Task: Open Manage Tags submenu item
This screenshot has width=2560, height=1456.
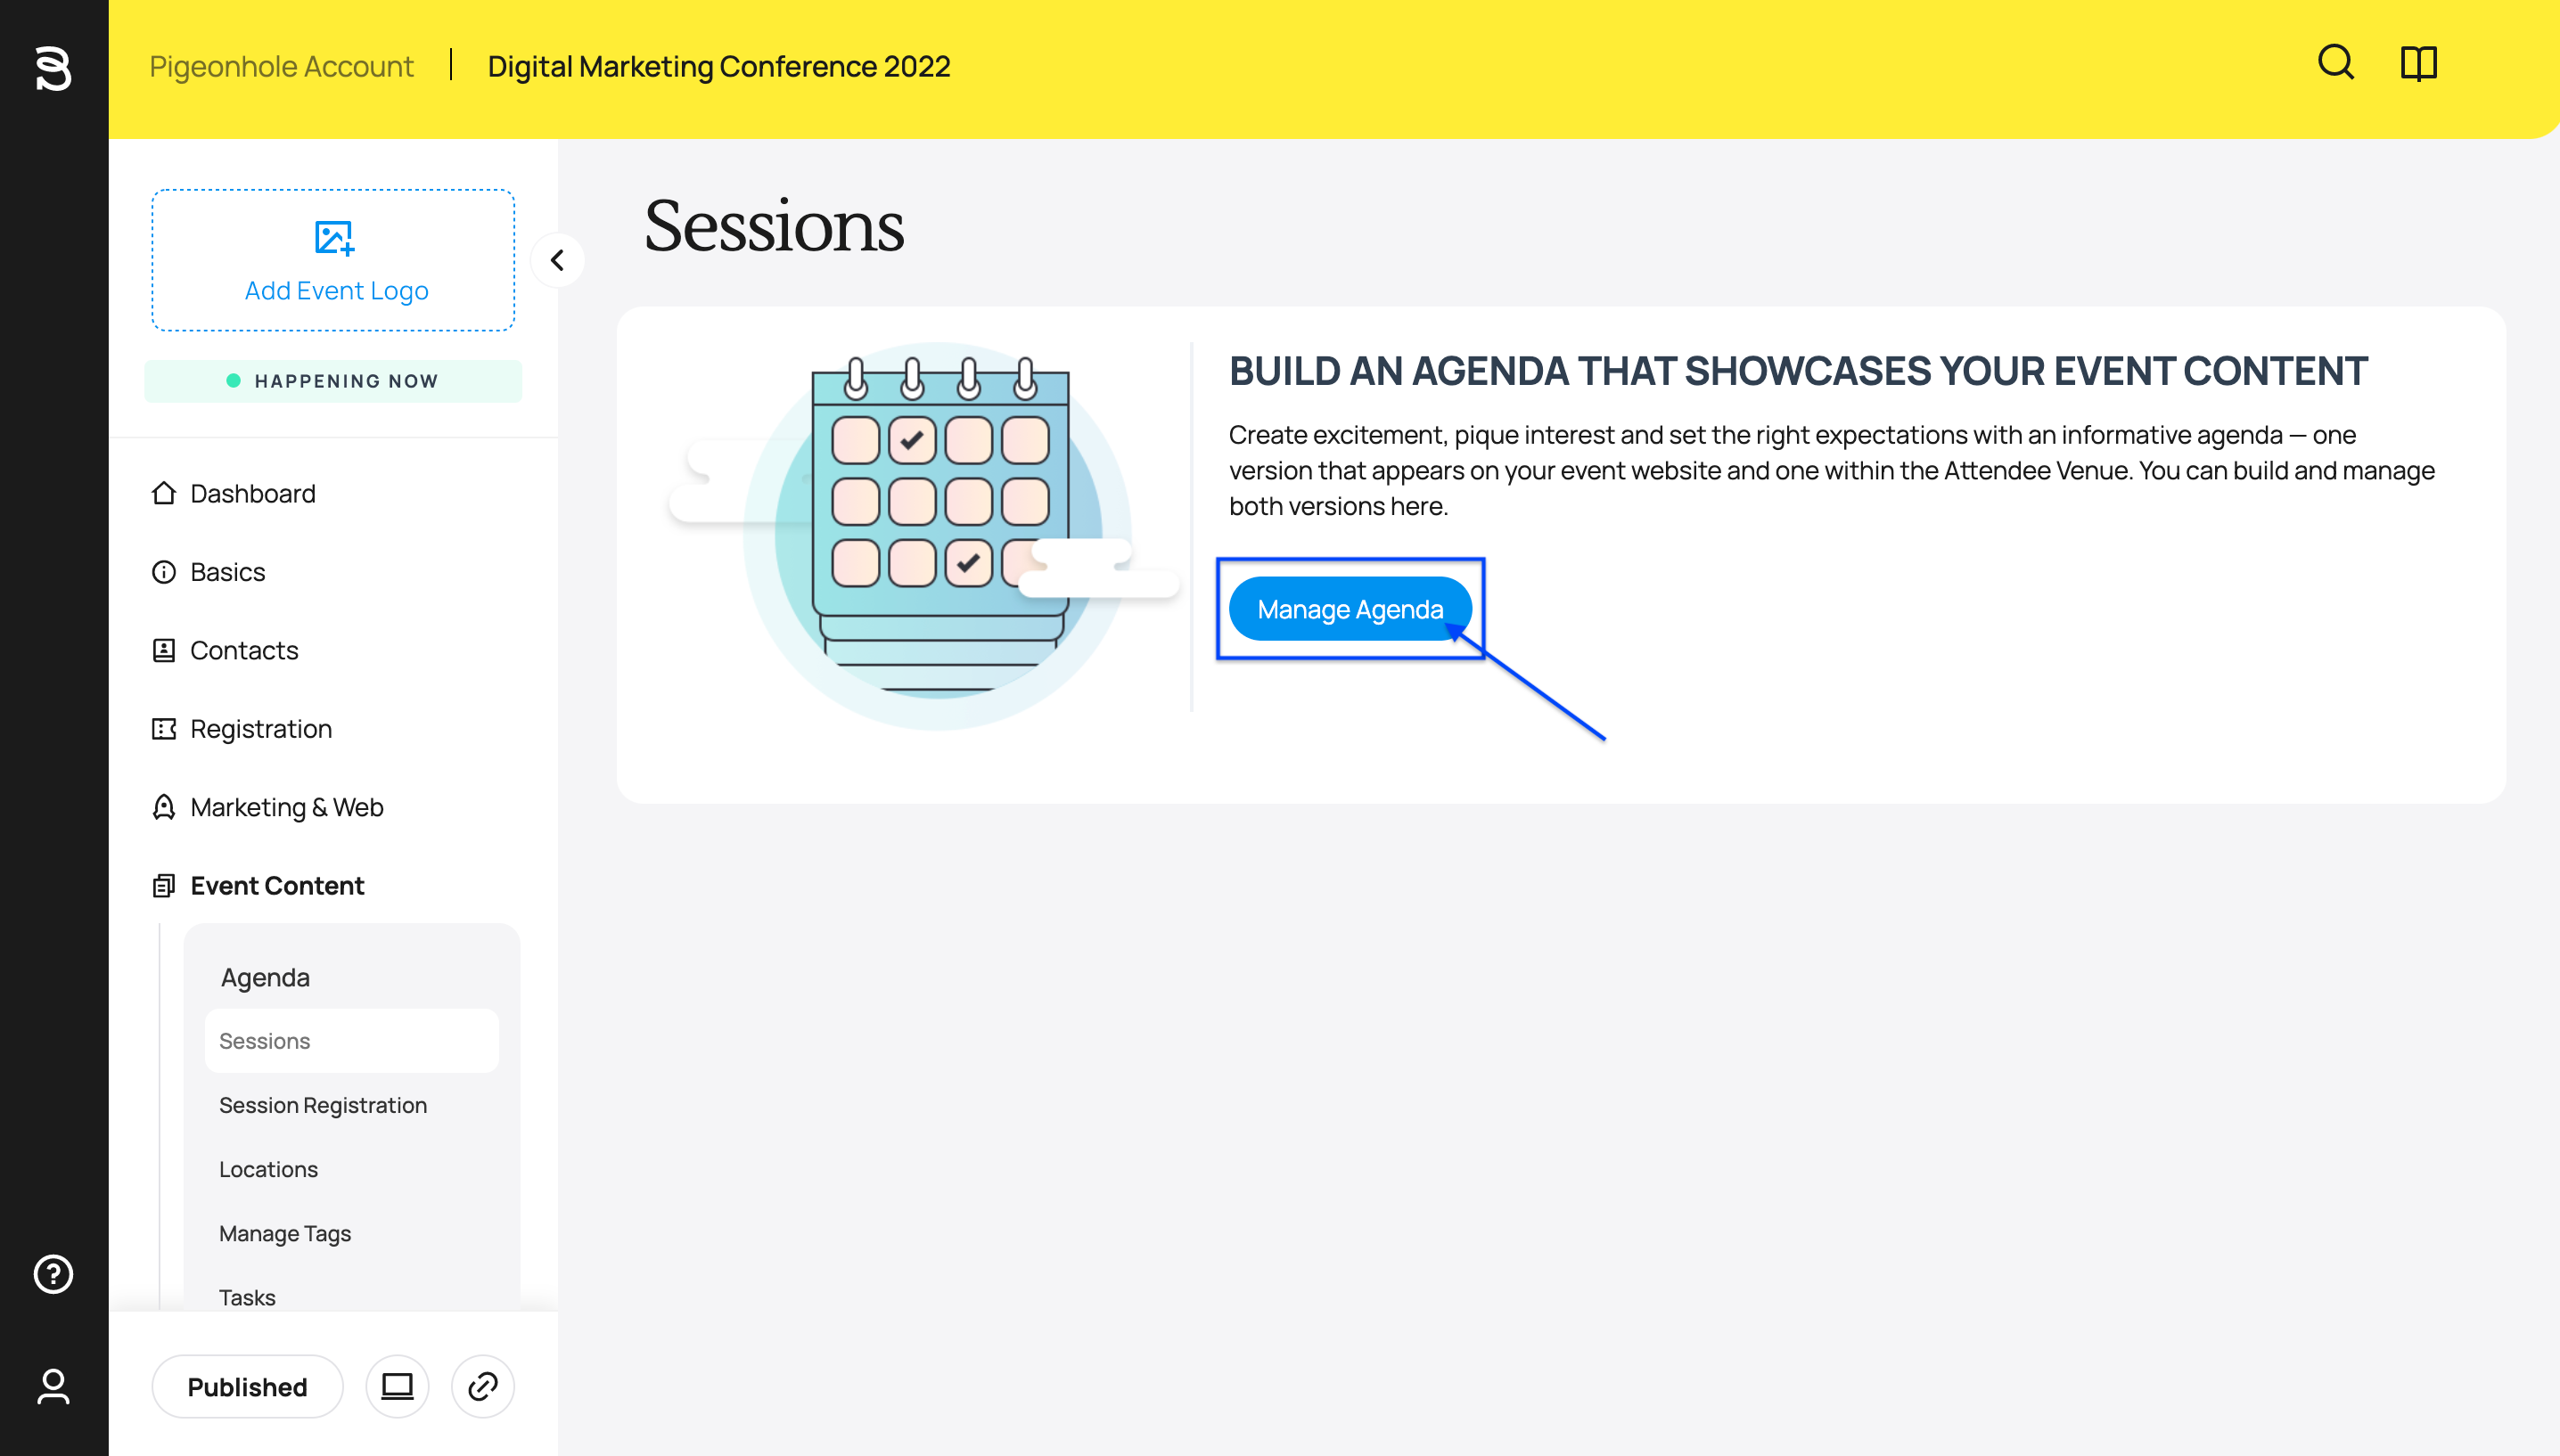Action: 285,1233
